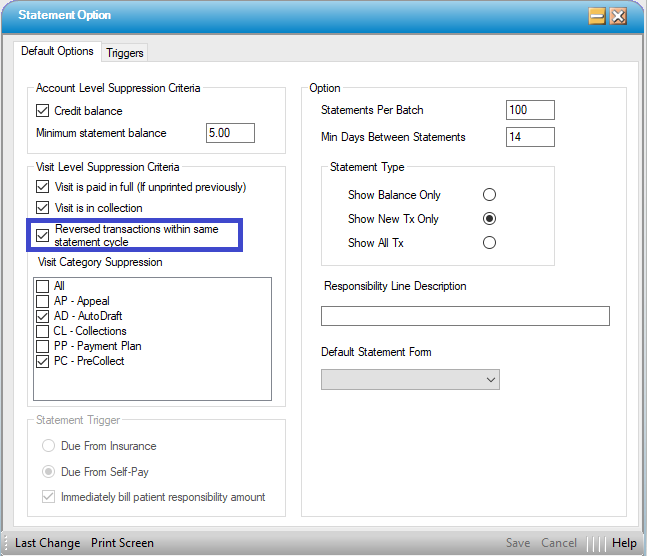Click the Responsibility Line Description text box
Image resolution: width=647 pixels, height=556 pixels.
point(465,317)
